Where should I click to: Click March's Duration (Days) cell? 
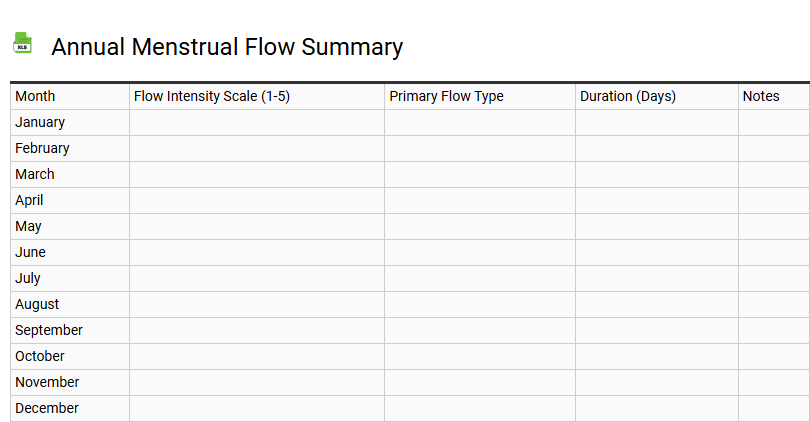point(657,175)
